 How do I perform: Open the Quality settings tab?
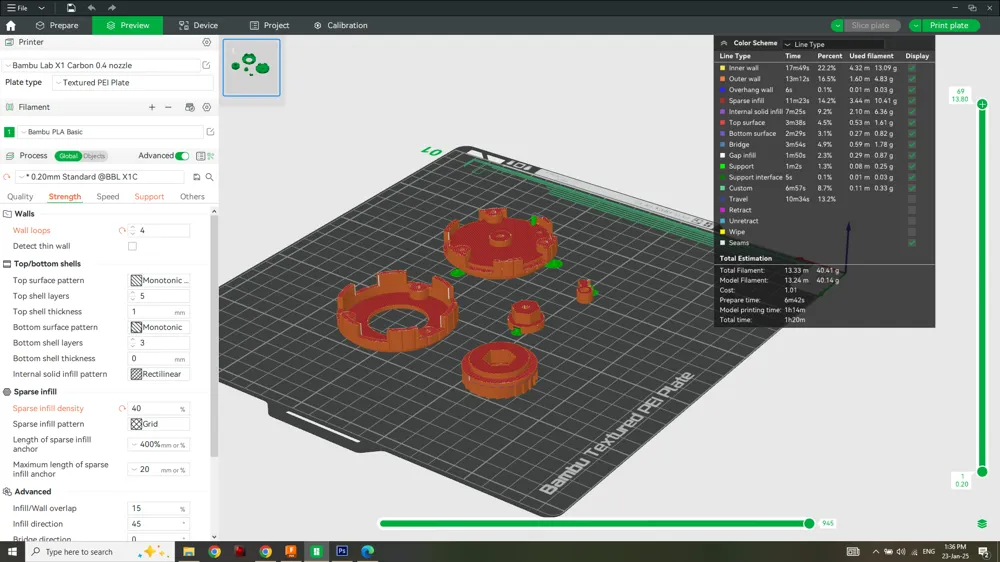coord(20,196)
